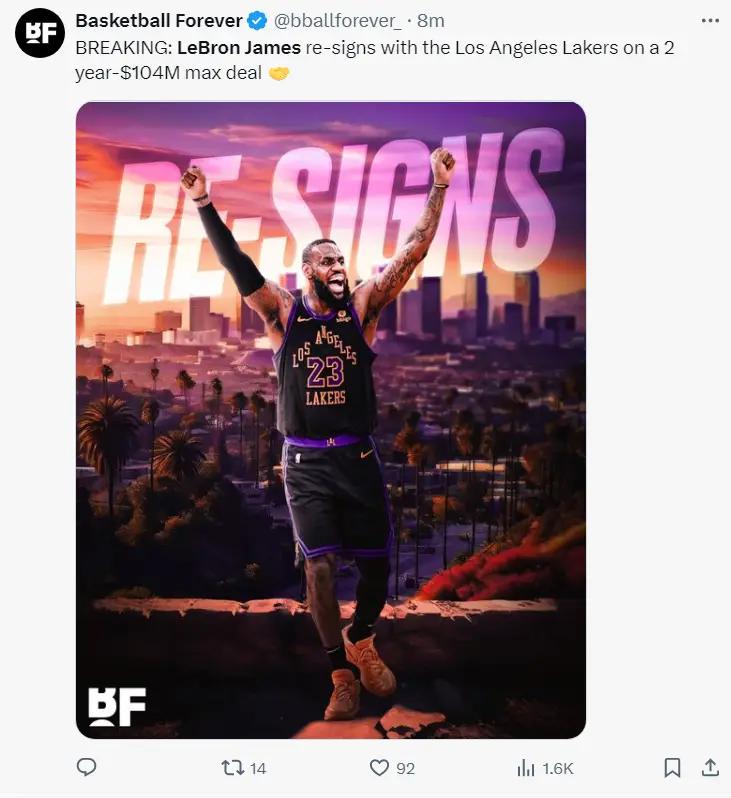View analytics via bar chart icon
The image size is (731, 798).
point(525,767)
